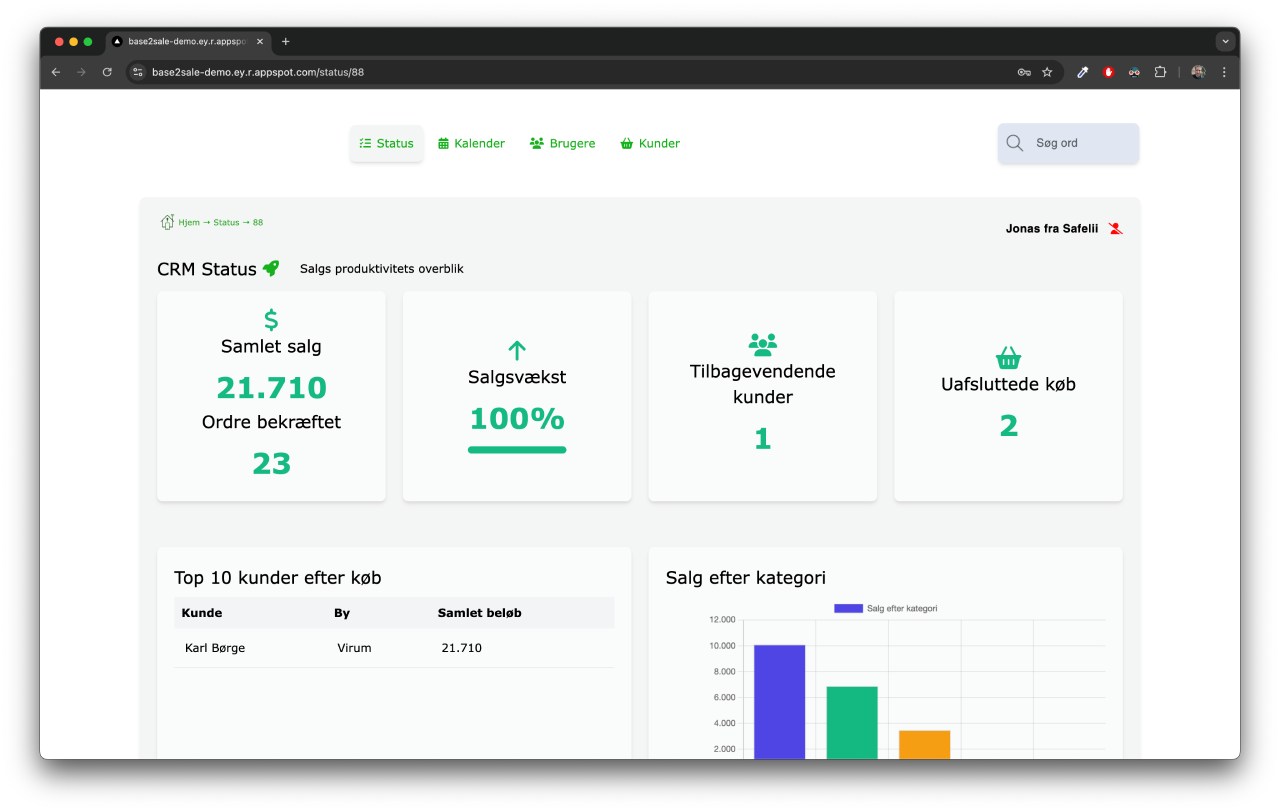Click the rocket icon beside CRM Status
Screen dimensions: 1280x812
[x=271, y=268]
